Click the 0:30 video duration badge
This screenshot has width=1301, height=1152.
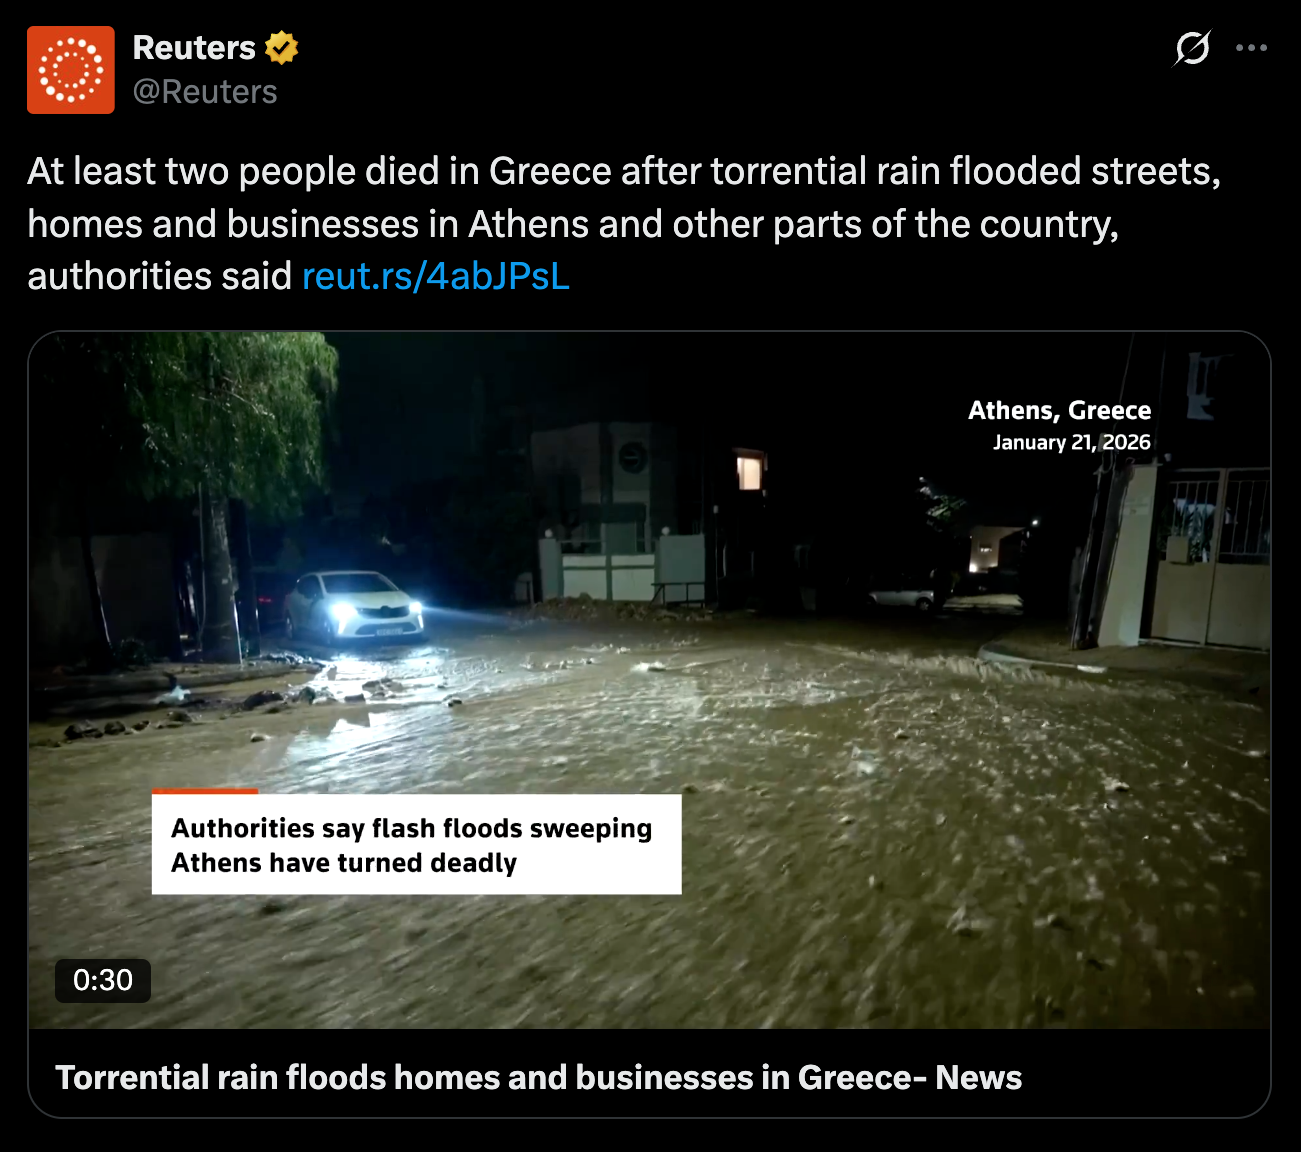[103, 980]
